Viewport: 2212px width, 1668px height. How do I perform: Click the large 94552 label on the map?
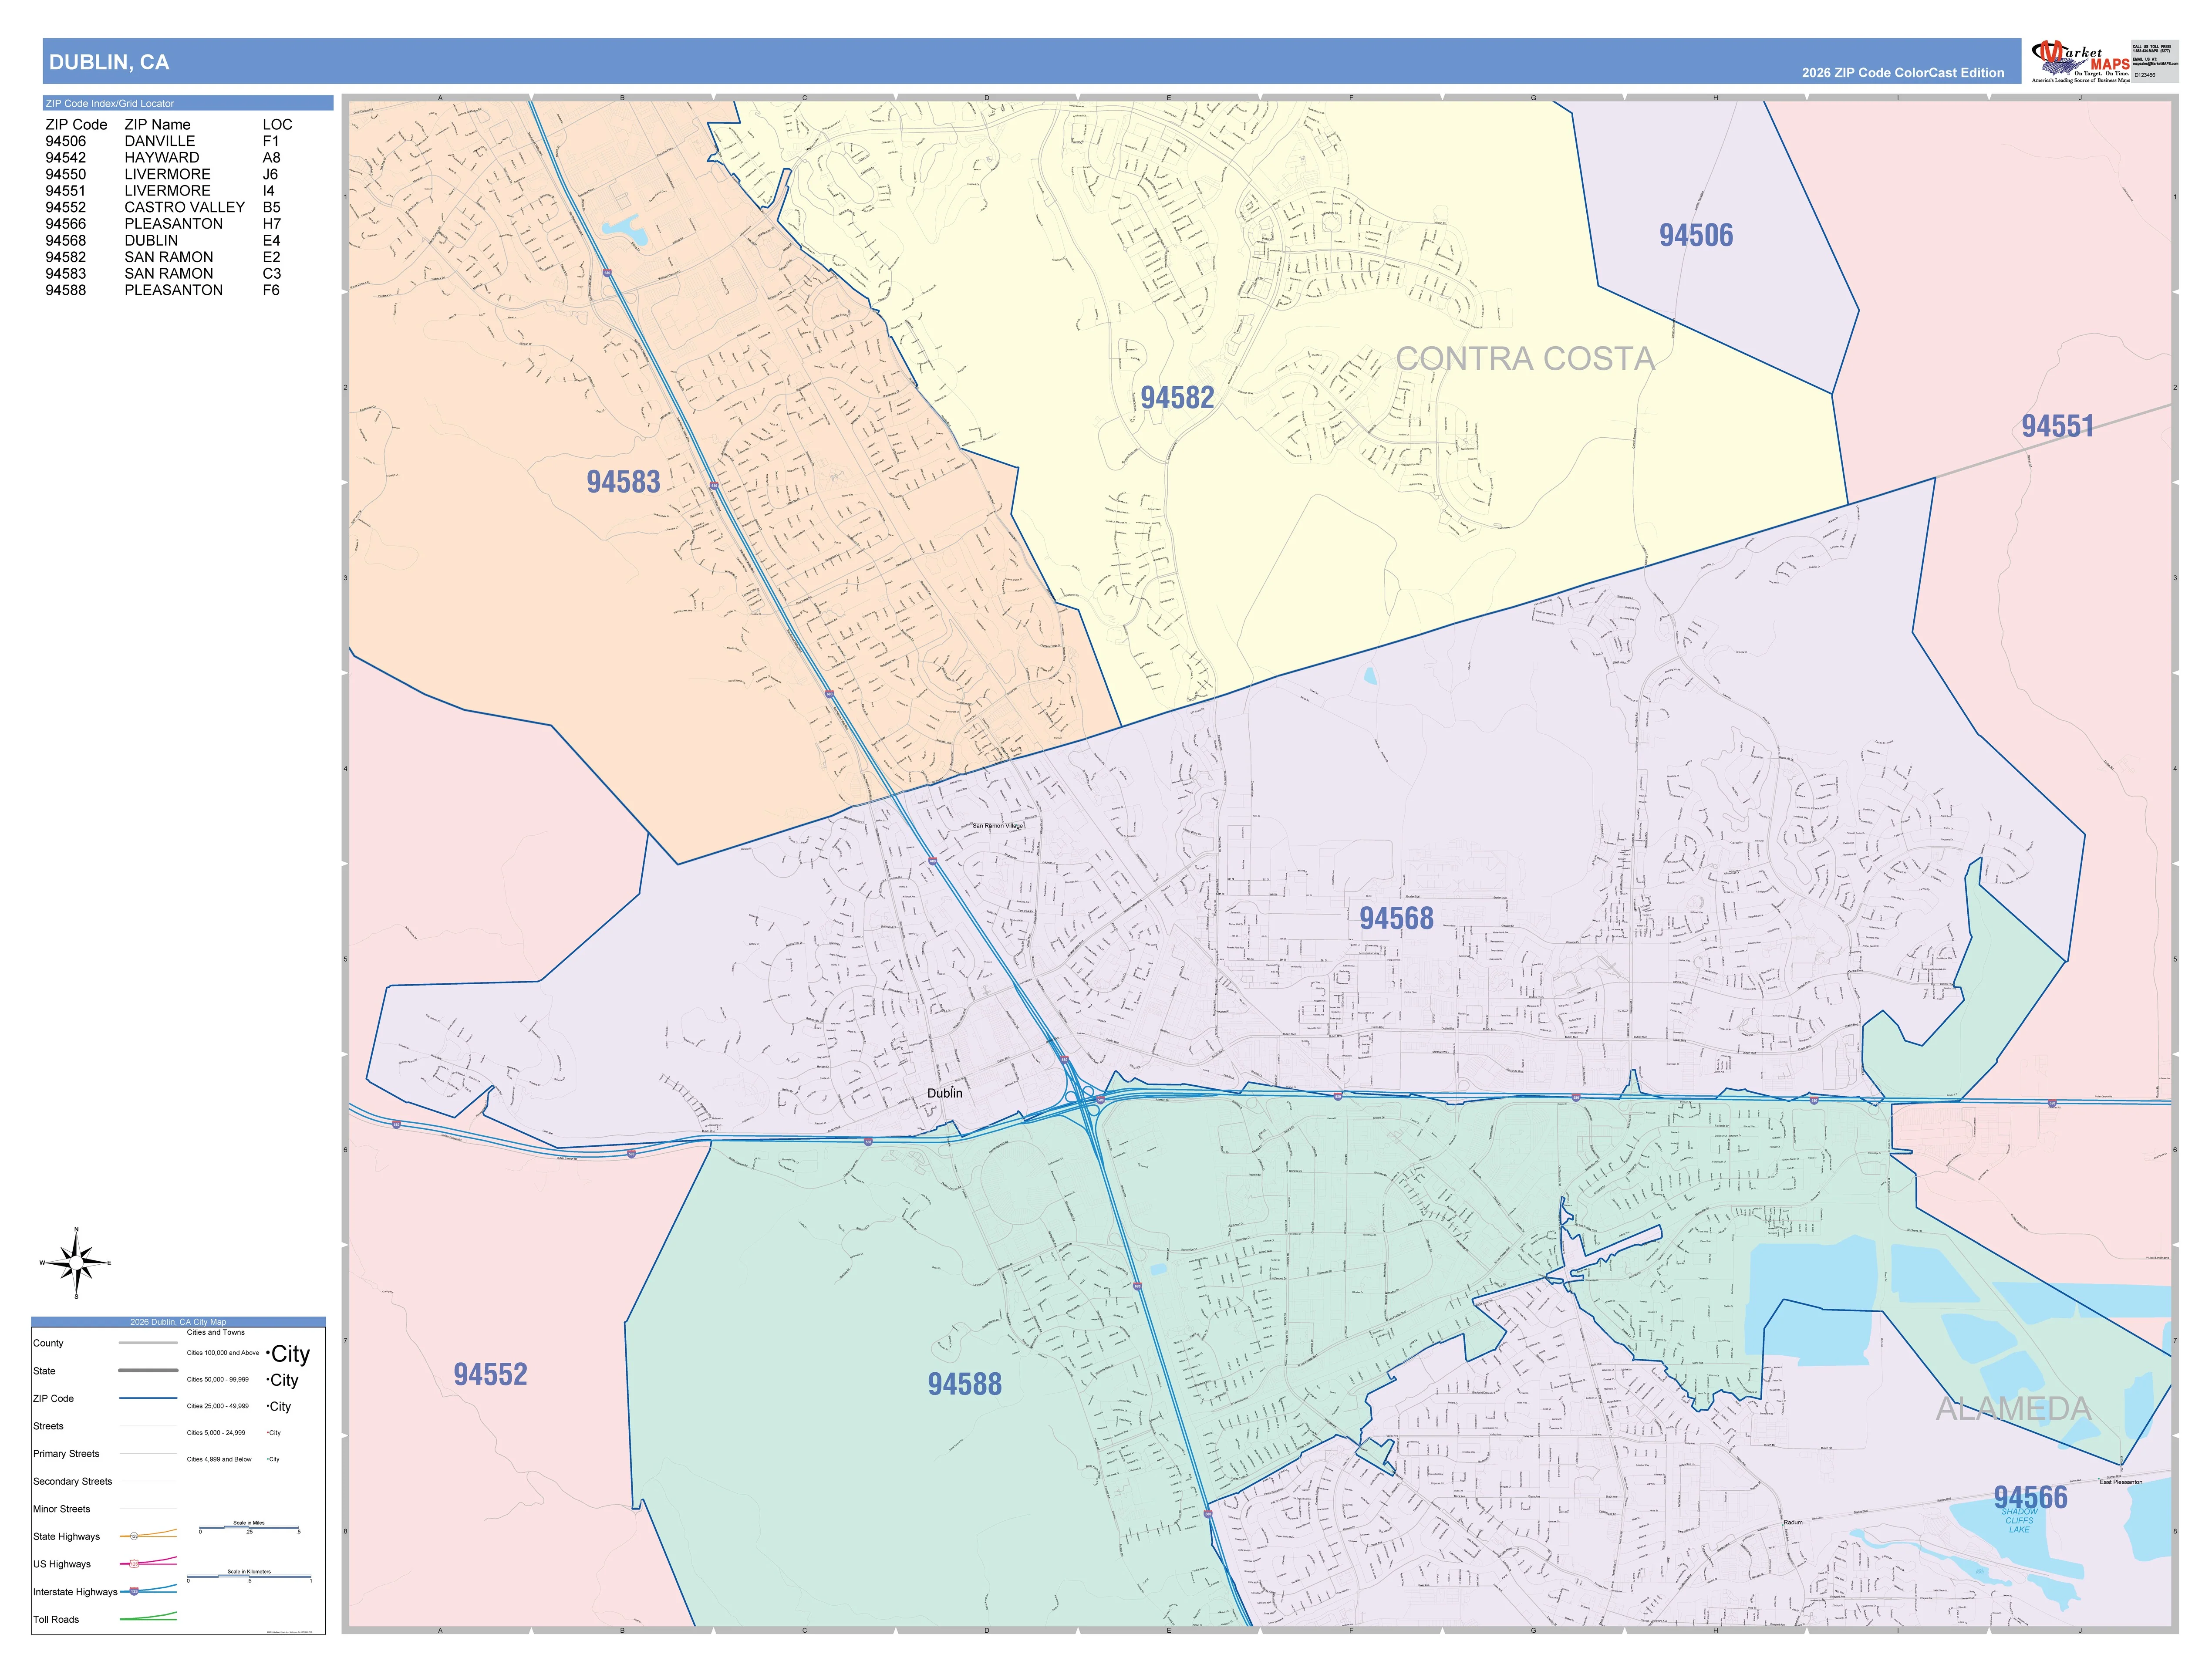tap(490, 1375)
